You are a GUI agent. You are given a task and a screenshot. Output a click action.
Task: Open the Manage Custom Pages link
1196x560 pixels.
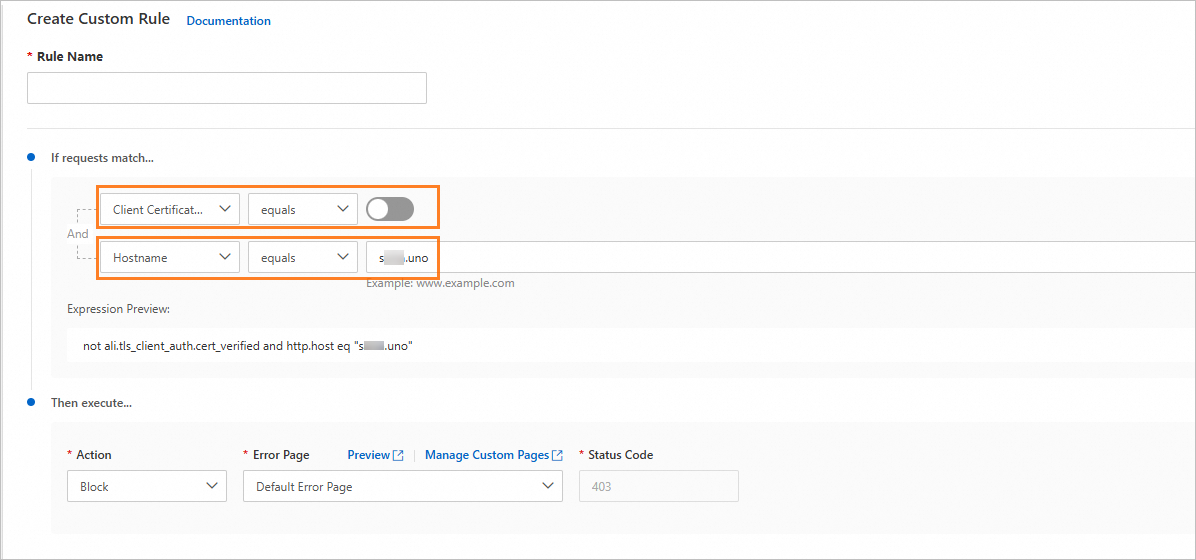coord(487,455)
